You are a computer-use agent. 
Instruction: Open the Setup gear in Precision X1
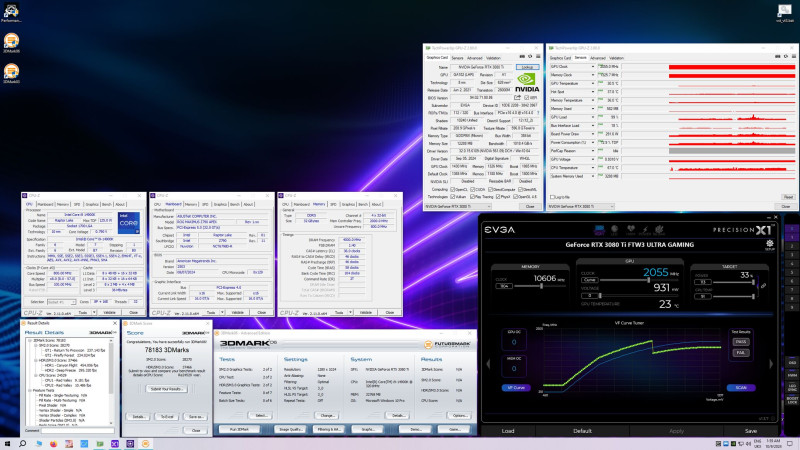[x=769, y=244]
